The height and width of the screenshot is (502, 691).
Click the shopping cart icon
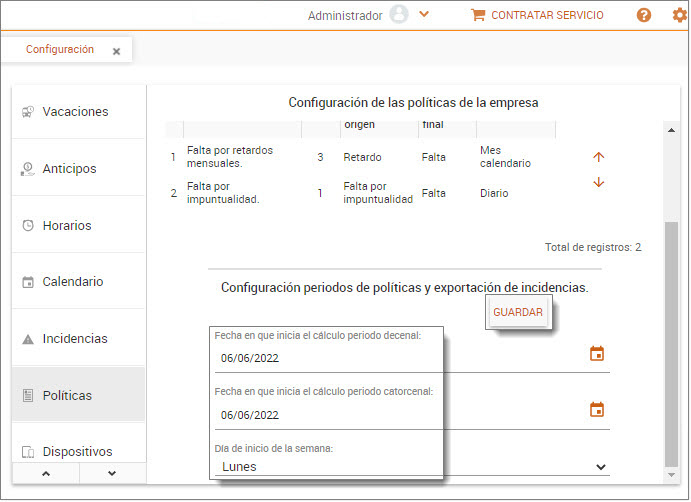pos(477,15)
